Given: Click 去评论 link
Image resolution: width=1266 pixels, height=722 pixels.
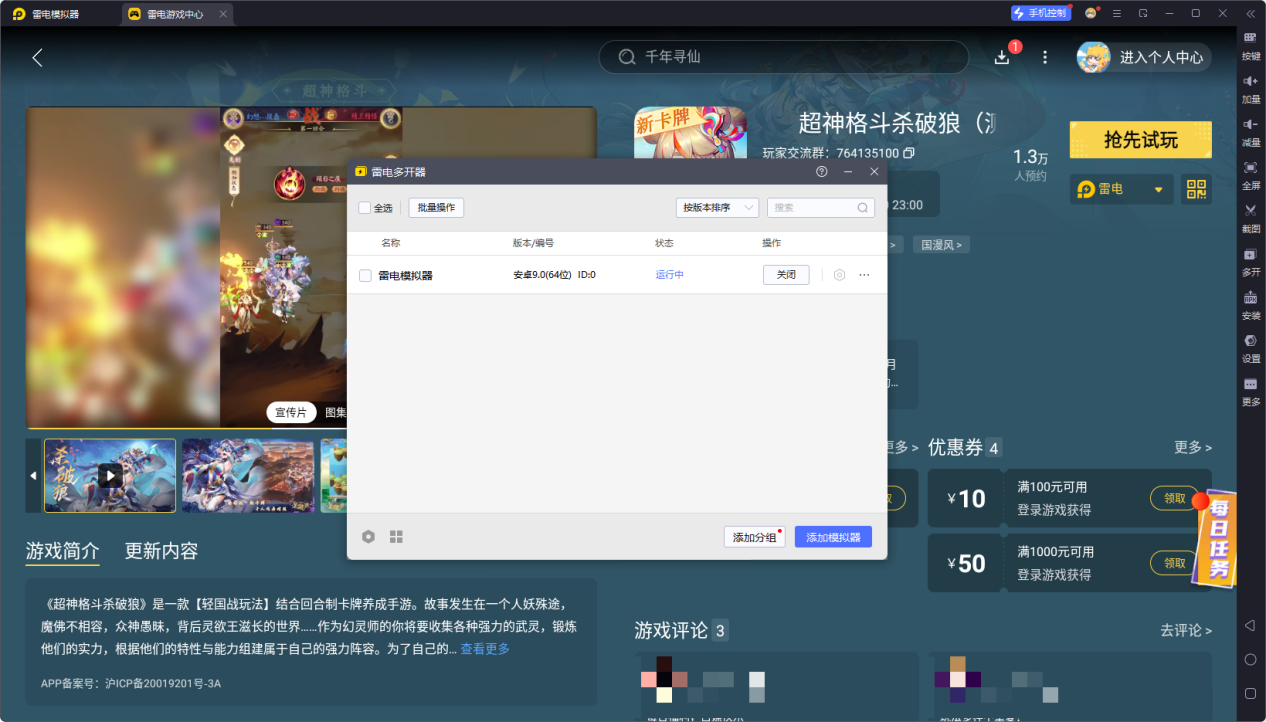Looking at the screenshot, I should [x=1186, y=630].
